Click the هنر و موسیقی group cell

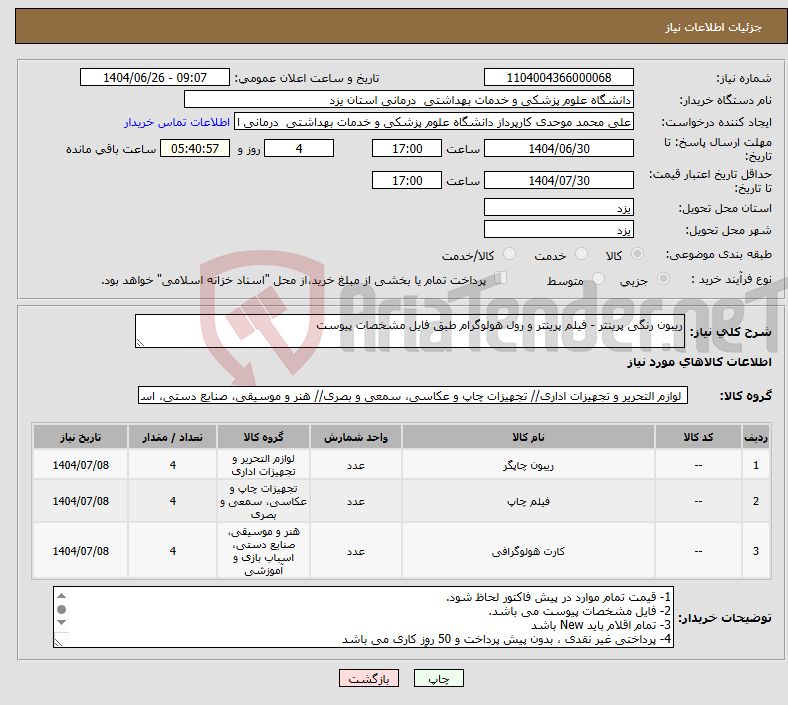[x=263, y=551]
